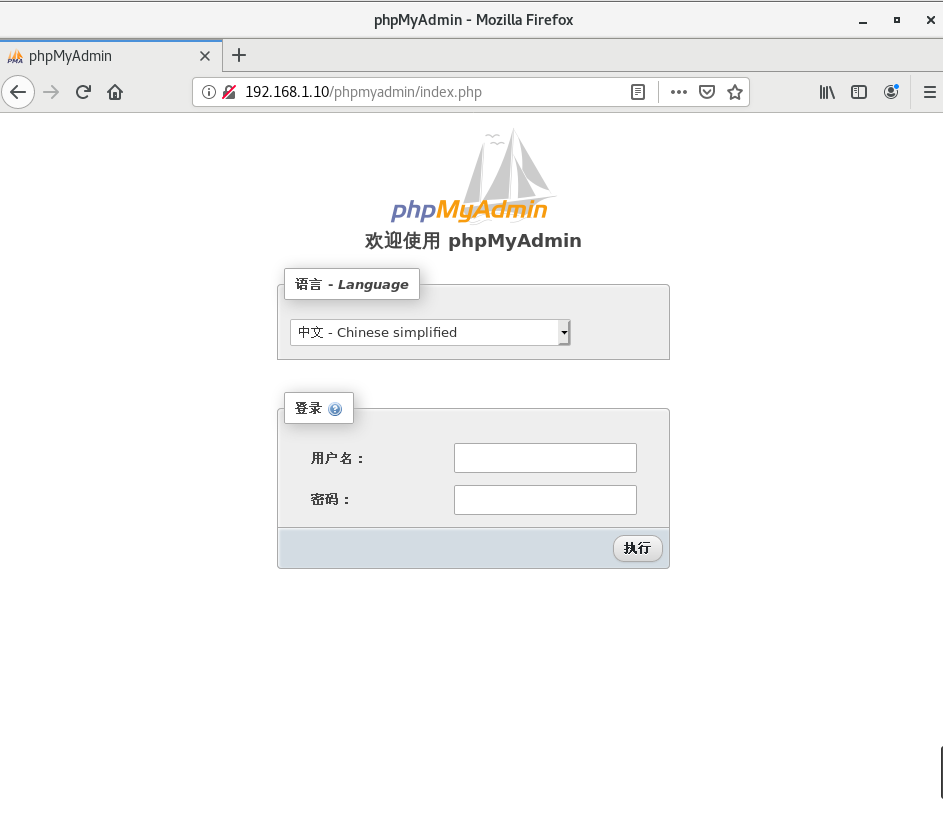
Task: Click the 密码 label
Action: (330, 500)
